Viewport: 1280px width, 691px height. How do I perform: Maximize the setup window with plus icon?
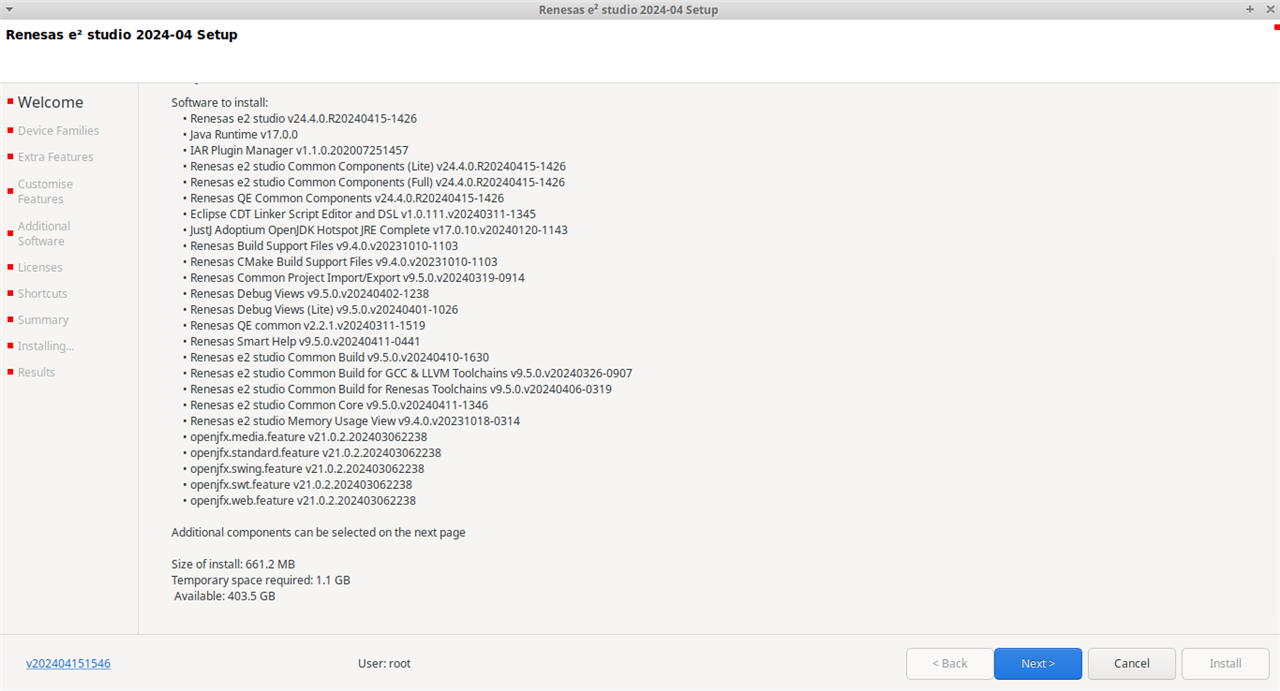point(1250,9)
